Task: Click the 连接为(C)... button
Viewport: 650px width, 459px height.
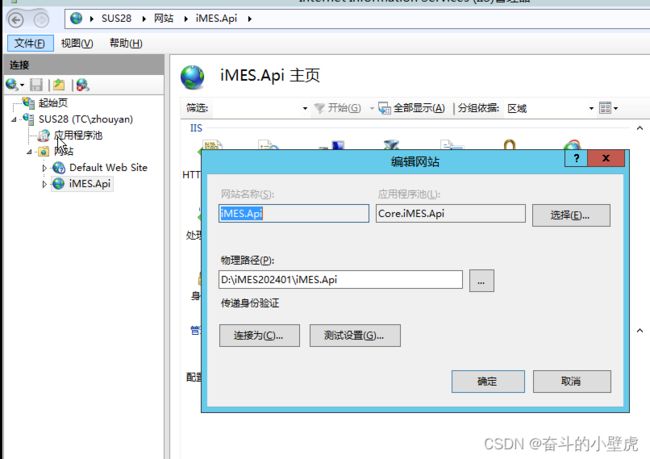Action: 259,335
